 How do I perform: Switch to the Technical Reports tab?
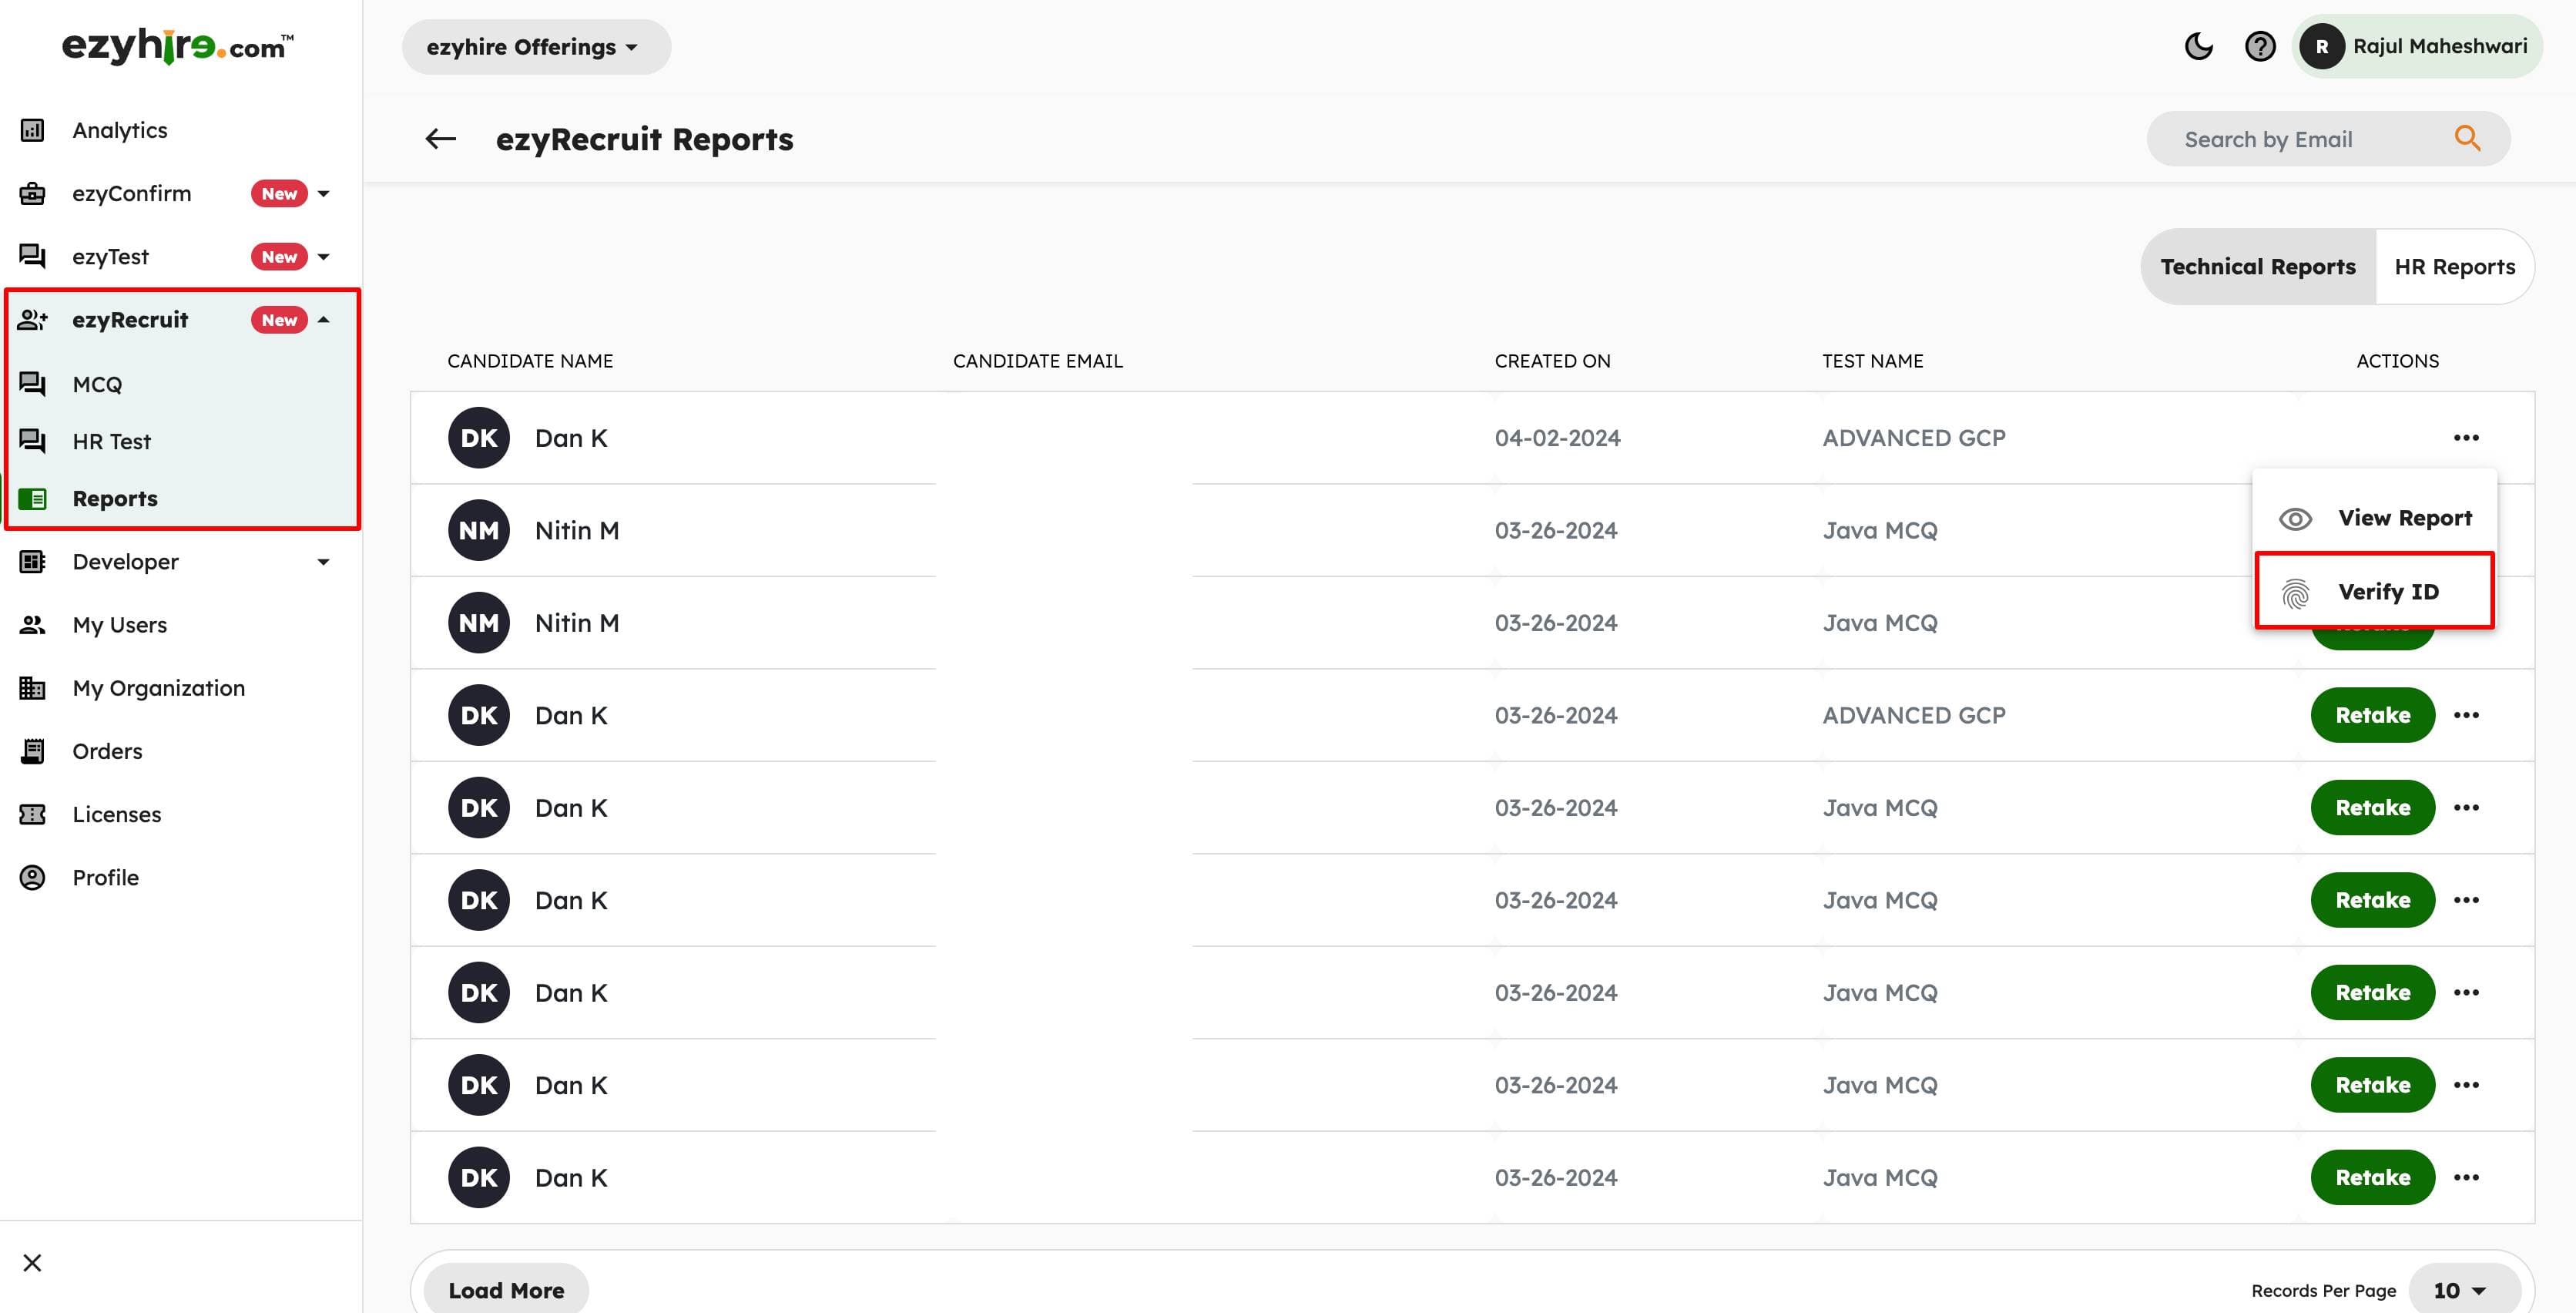2258,267
